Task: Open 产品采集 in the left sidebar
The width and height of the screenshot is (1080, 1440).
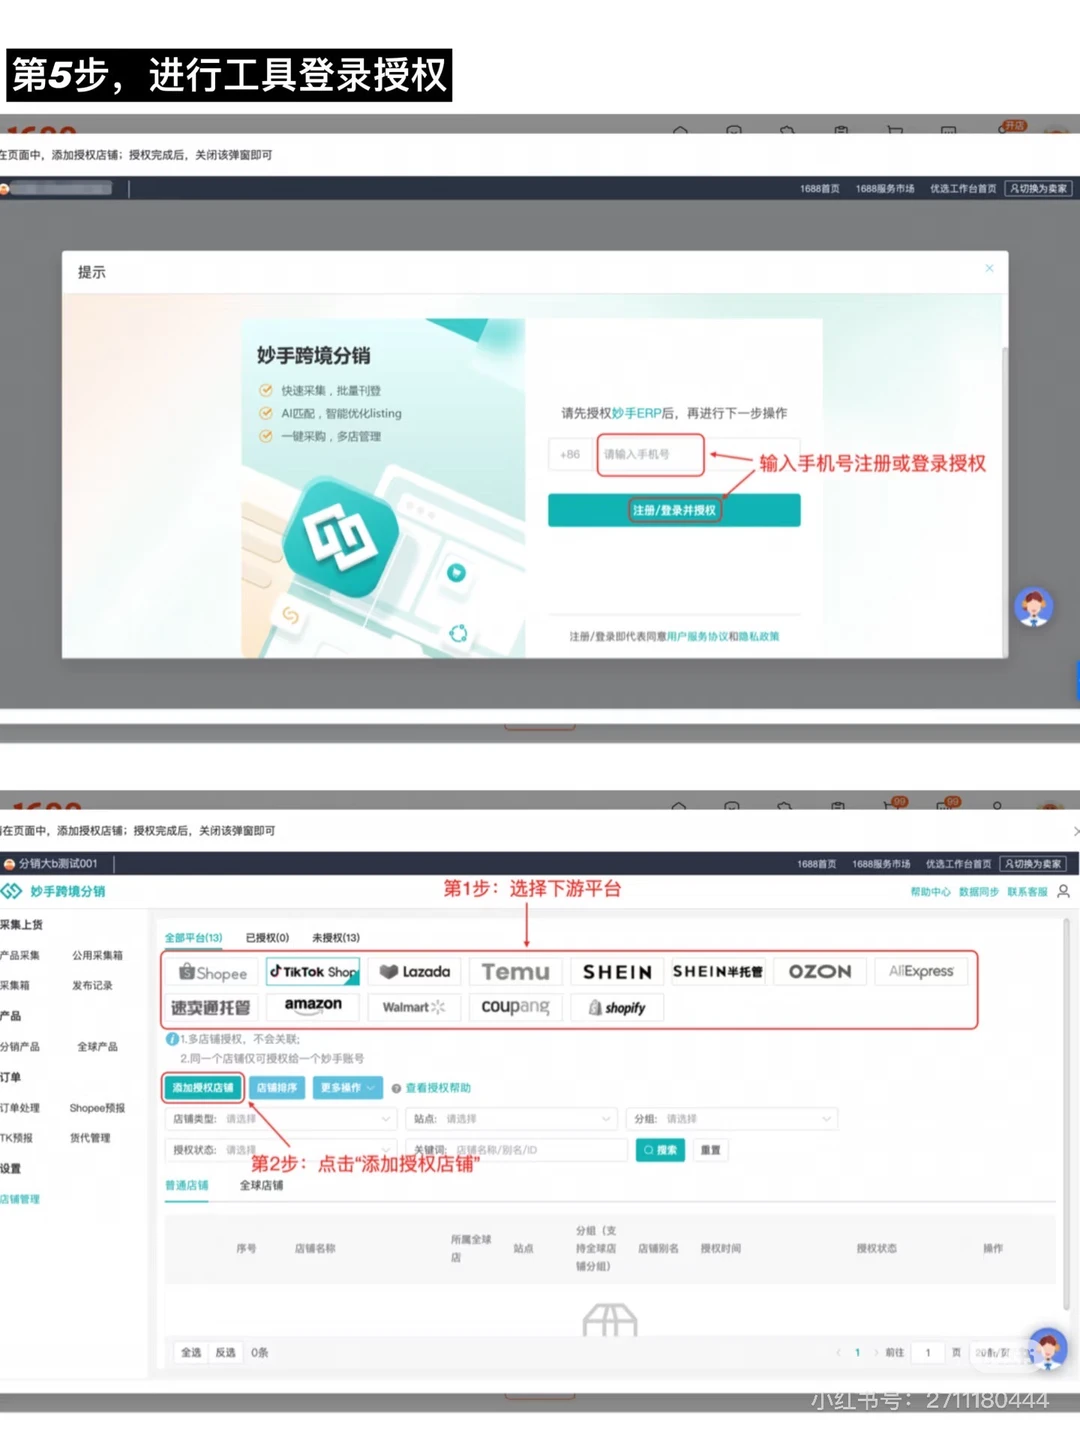Action: [19, 955]
